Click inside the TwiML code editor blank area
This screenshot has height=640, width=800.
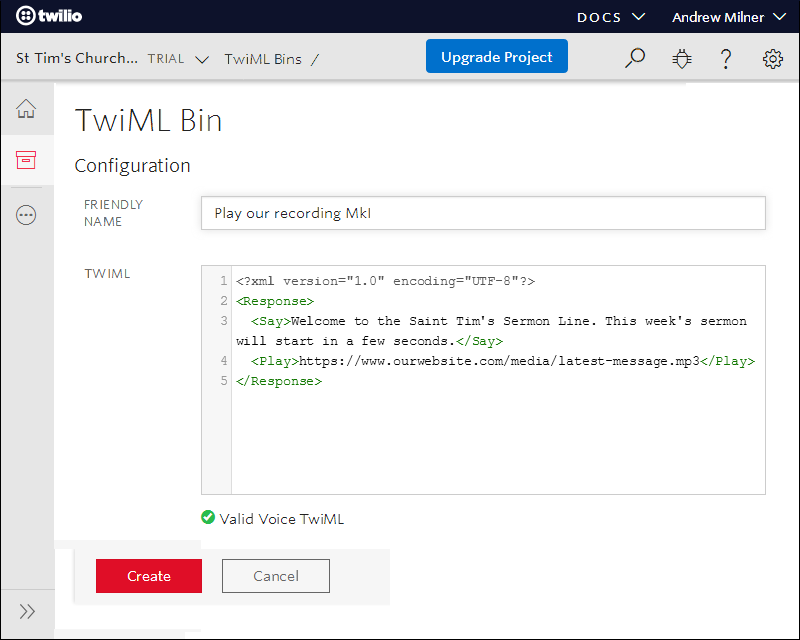pyautogui.click(x=497, y=441)
